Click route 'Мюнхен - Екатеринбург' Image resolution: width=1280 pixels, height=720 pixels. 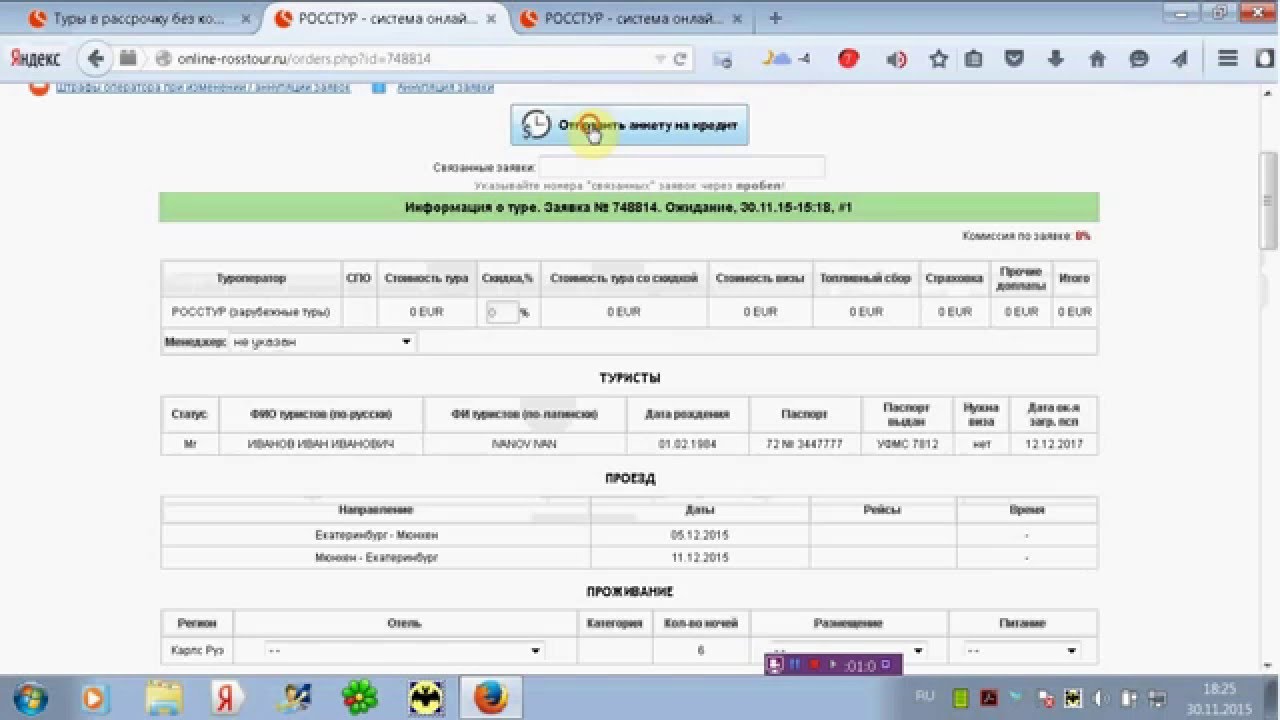click(376, 558)
